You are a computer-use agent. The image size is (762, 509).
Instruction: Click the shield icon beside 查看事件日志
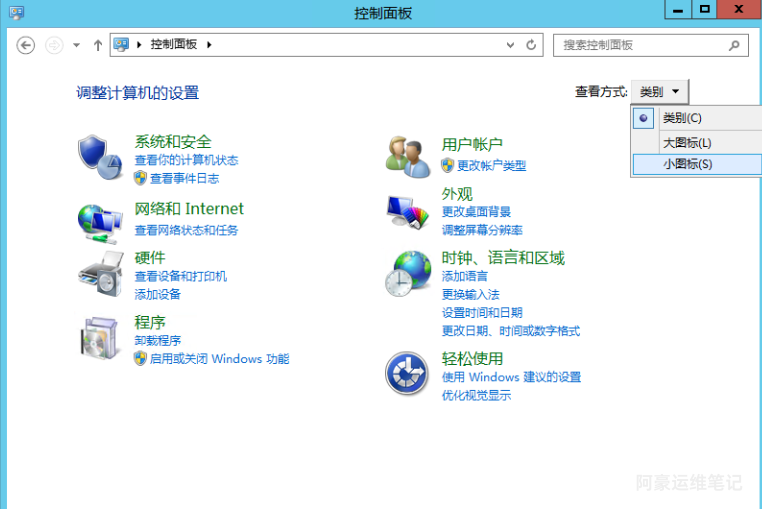[140, 178]
